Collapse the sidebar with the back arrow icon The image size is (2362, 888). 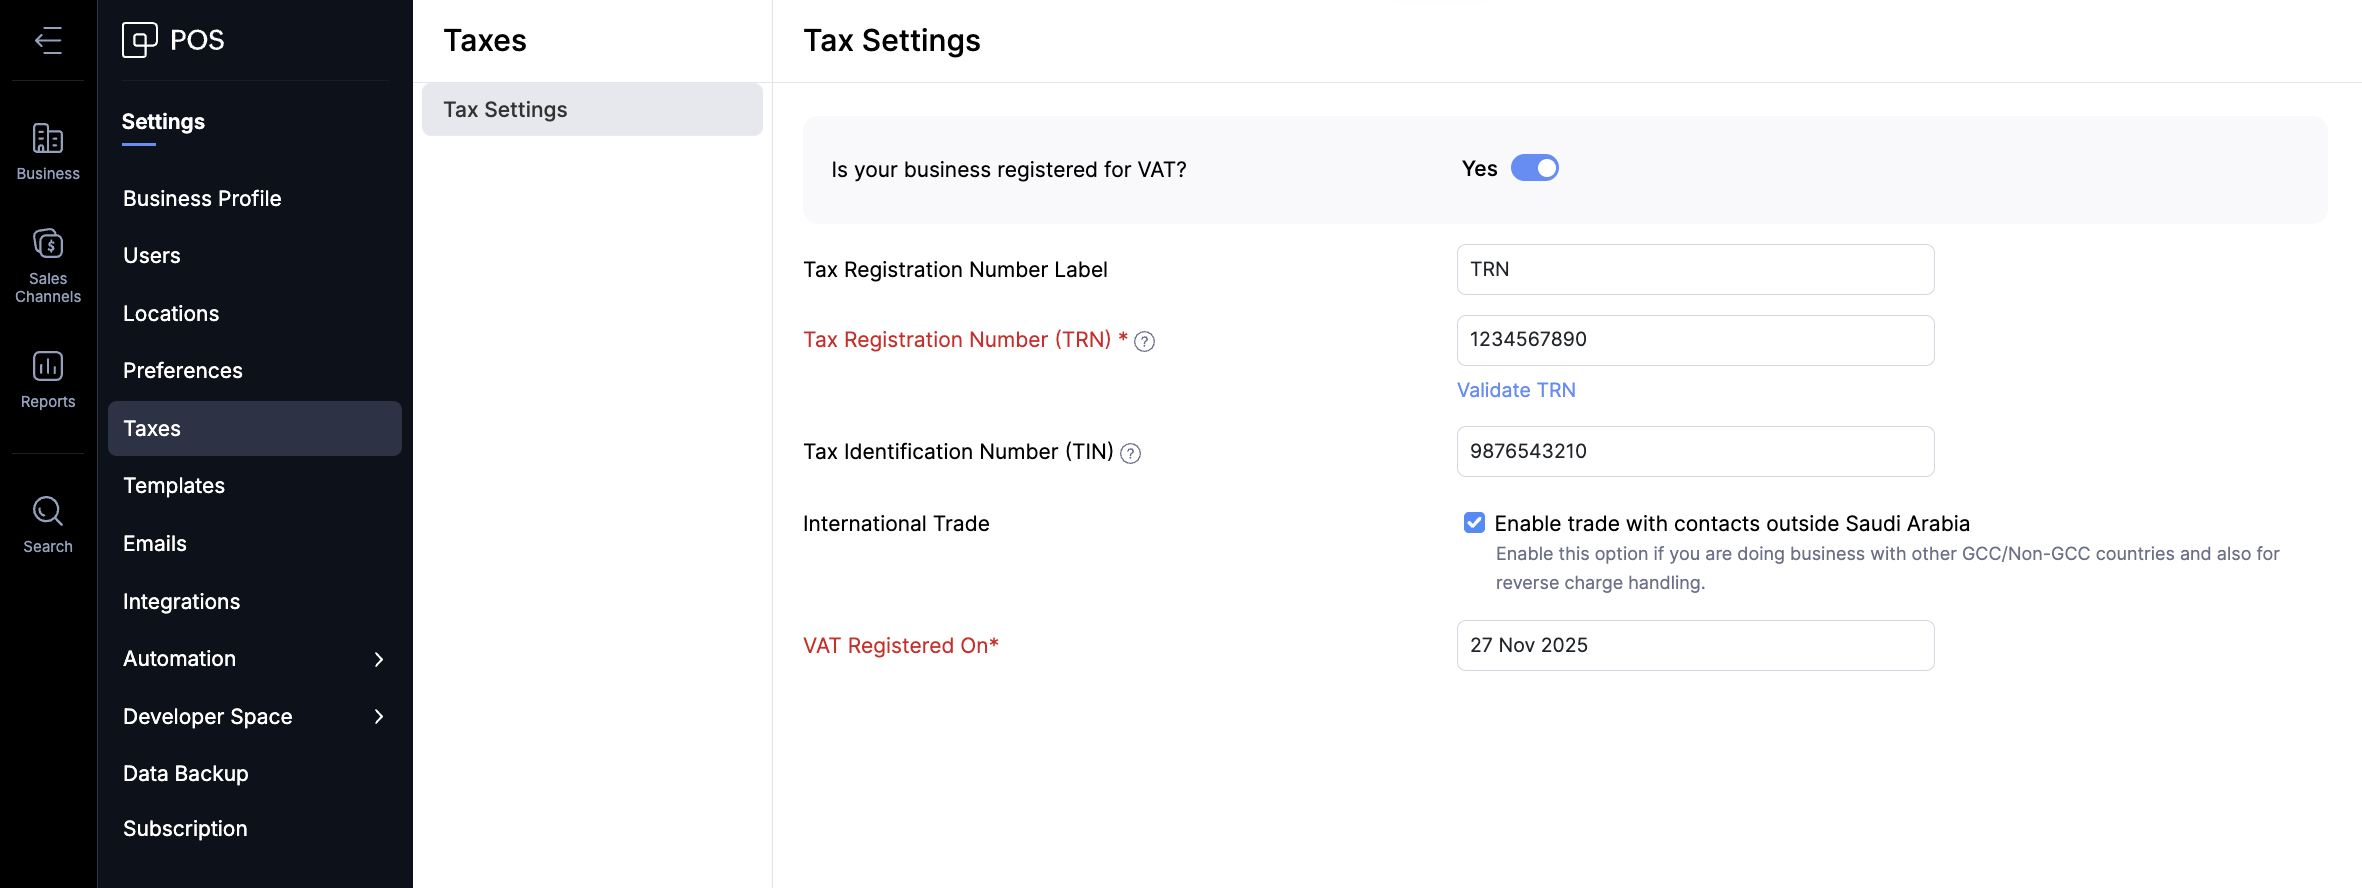[x=48, y=40]
